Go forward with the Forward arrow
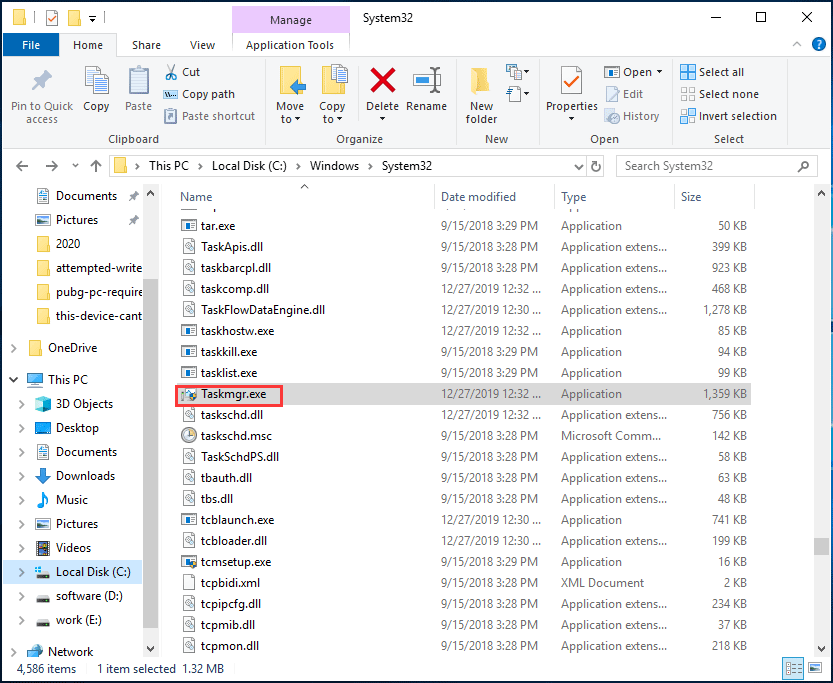833x683 pixels. click(52, 166)
